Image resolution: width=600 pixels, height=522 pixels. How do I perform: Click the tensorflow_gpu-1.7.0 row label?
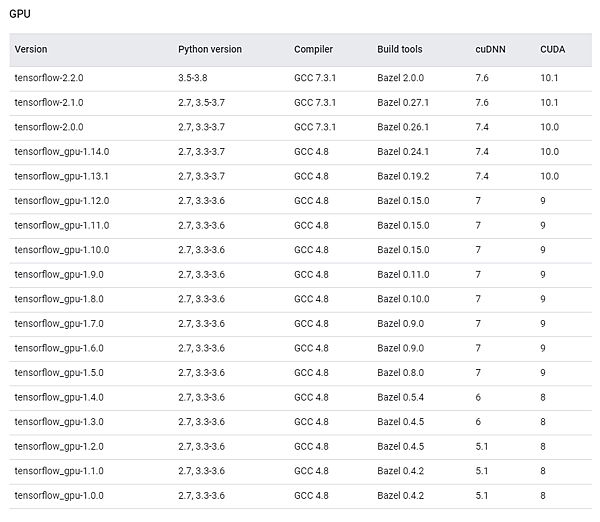tap(59, 324)
